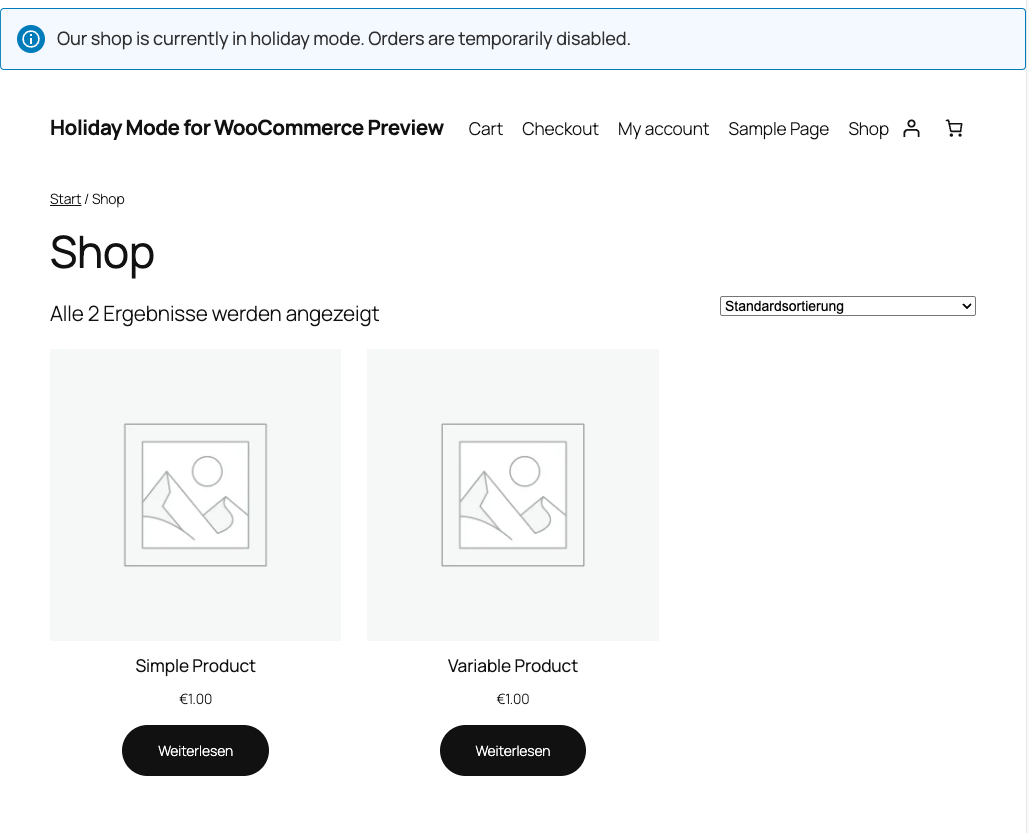Click the 'Shop' text in breadcrumb
This screenshot has width=1029, height=833.
(108, 199)
